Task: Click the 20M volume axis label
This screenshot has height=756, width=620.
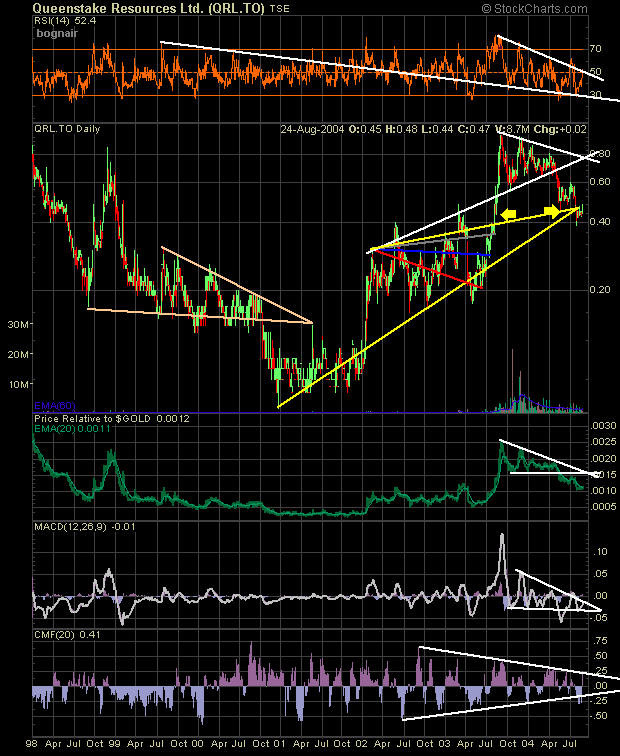Action: coord(18,354)
